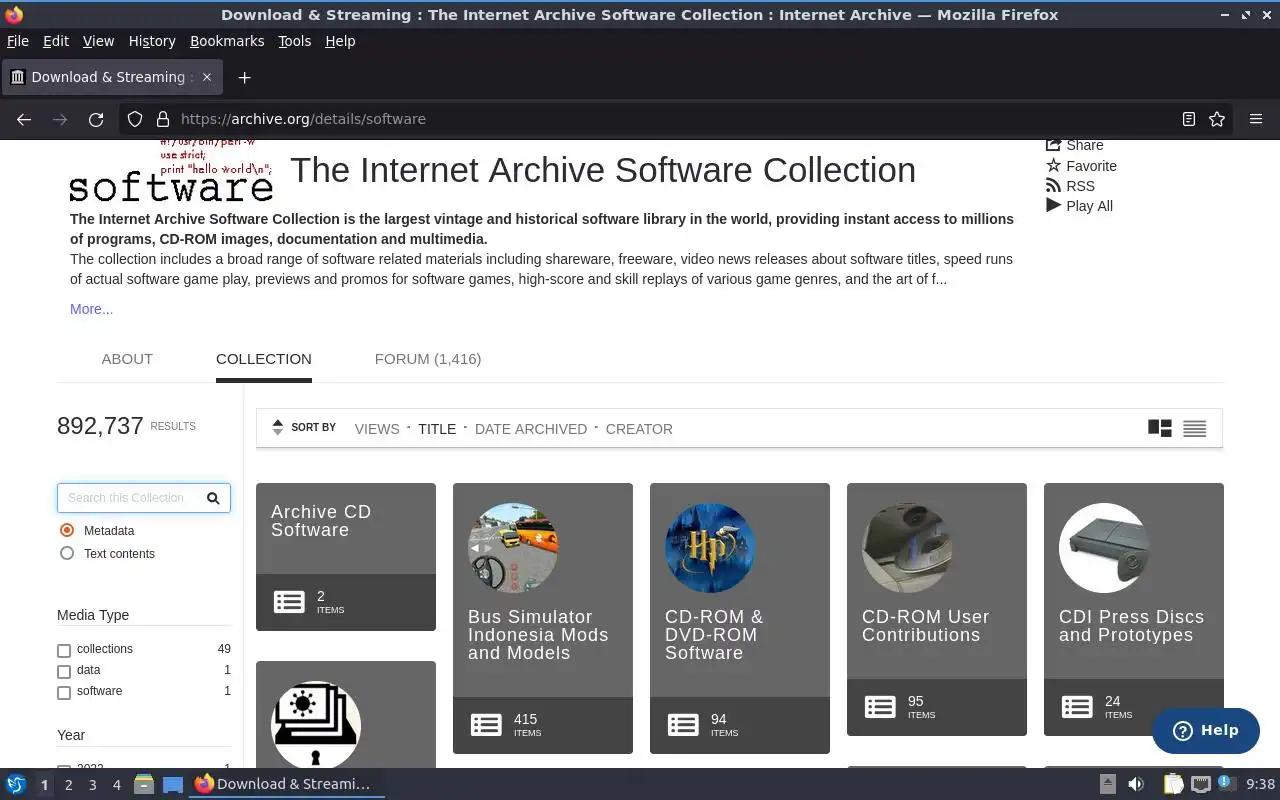Close the Download & Streaming tab
This screenshot has height=800, width=1280.
[x=207, y=77]
